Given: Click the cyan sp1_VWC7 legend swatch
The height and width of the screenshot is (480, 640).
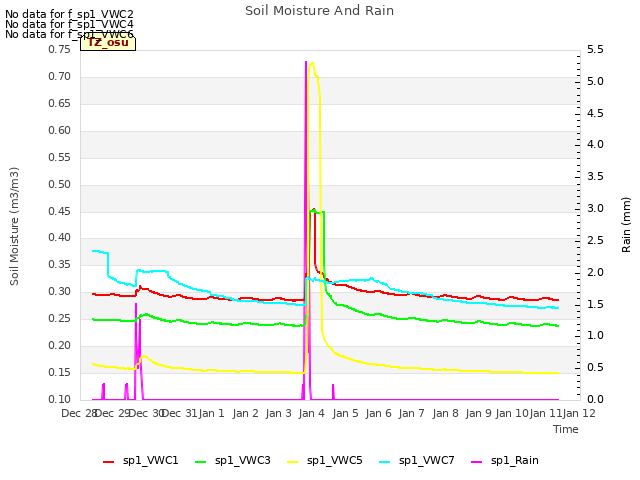Looking at the screenshot, I should pos(385,462).
